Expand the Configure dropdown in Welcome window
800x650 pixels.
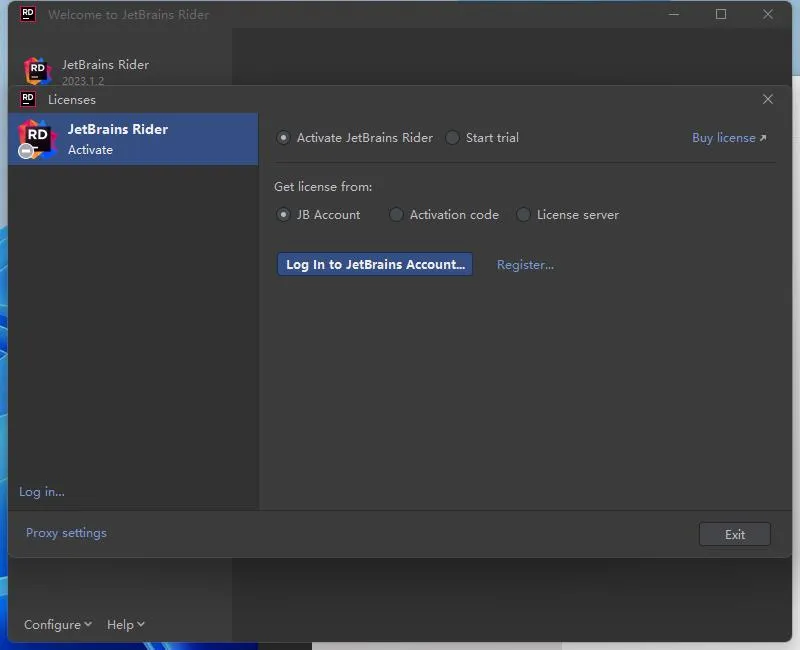[58, 624]
